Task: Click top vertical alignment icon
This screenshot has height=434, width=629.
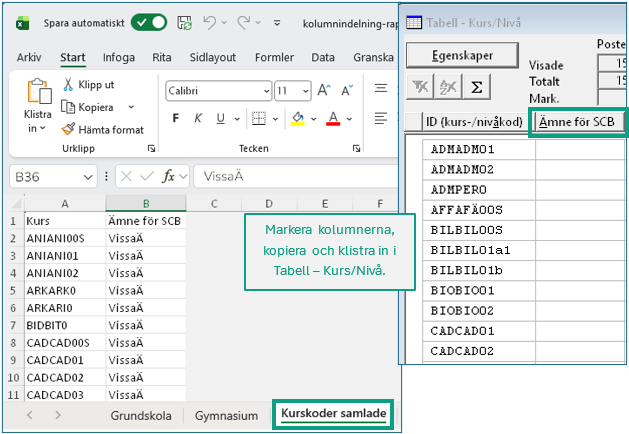Action: coord(381,88)
